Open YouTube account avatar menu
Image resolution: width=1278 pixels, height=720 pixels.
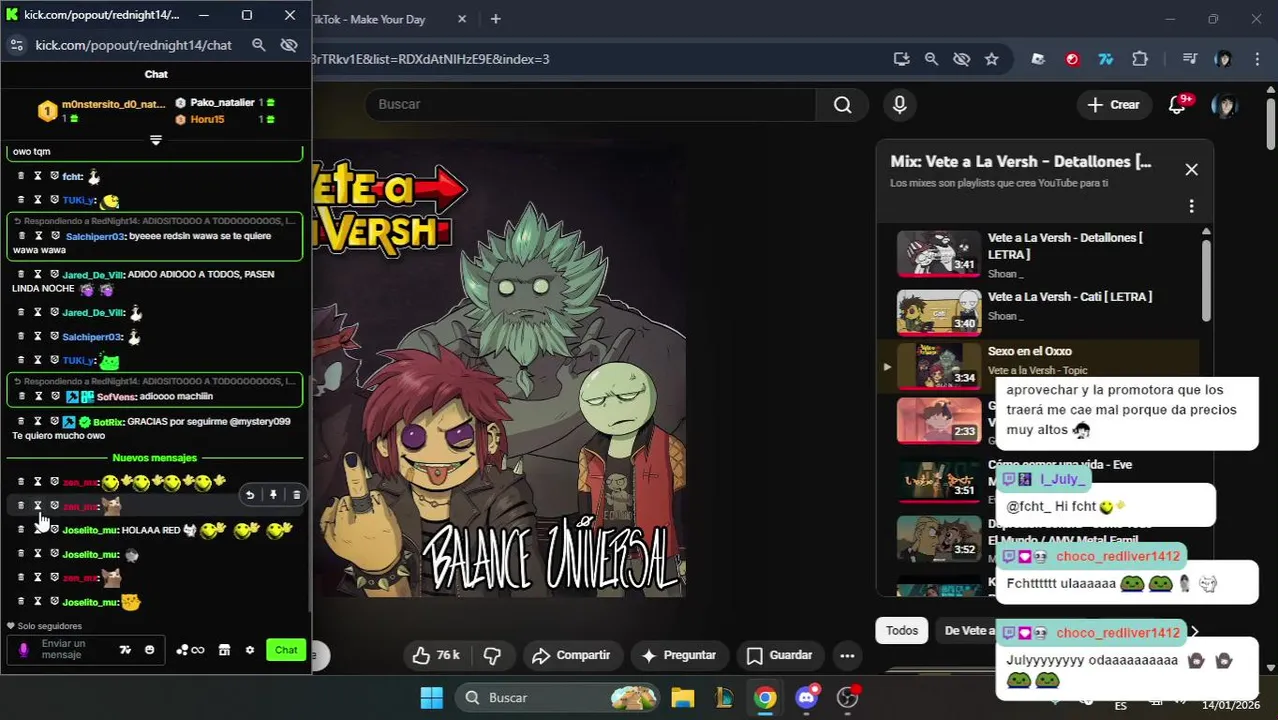tap(1224, 104)
